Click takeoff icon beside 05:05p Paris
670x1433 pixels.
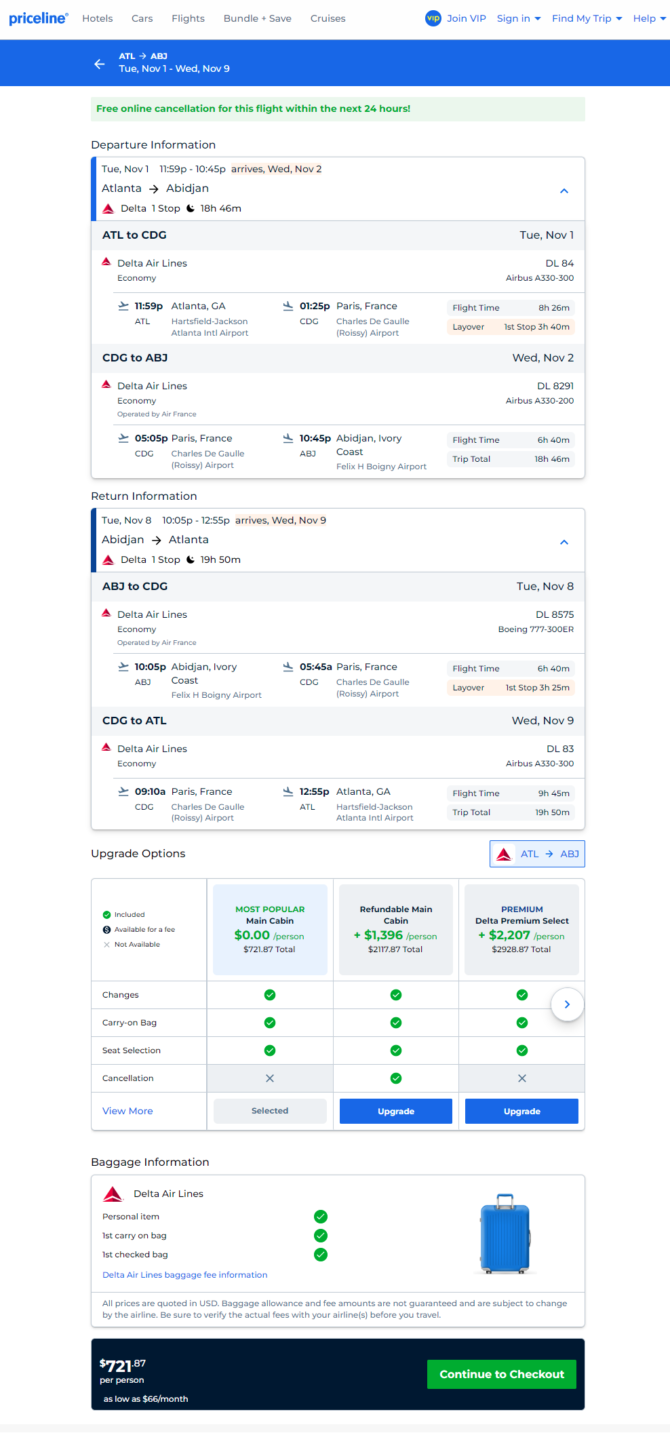tap(124, 438)
